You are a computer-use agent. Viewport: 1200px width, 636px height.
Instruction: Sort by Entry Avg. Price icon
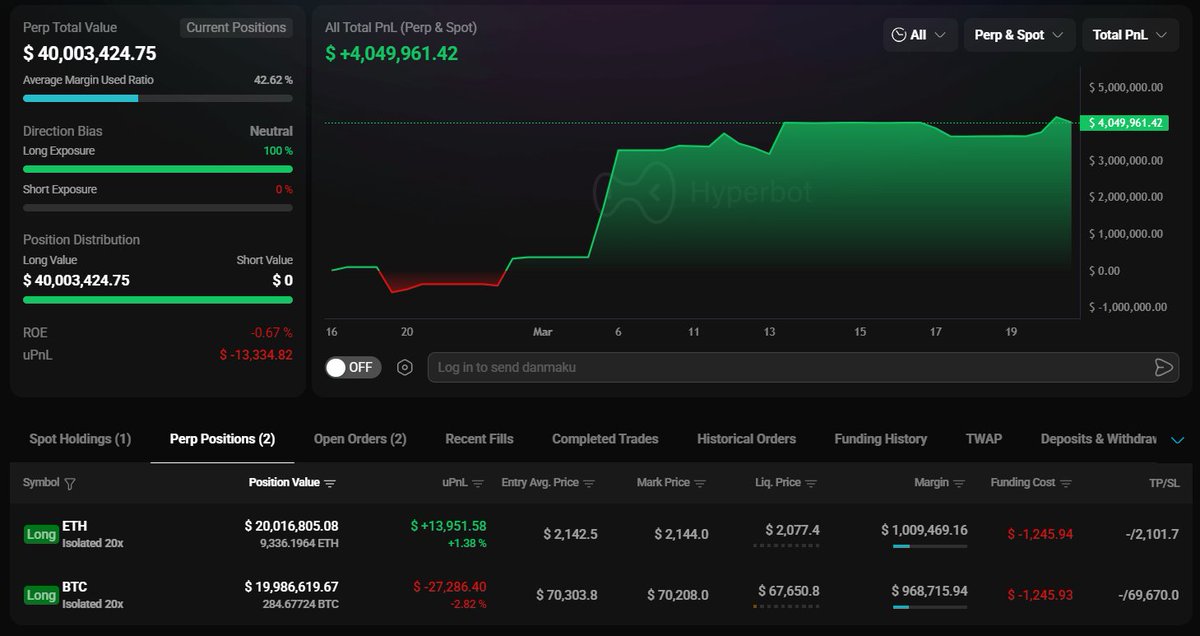click(x=589, y=483)
